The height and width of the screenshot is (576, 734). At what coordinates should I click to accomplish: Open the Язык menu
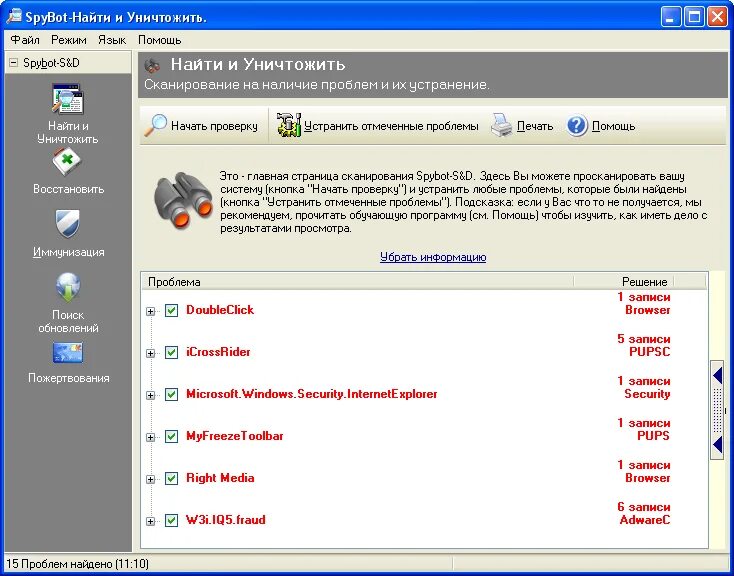point(112,40)
